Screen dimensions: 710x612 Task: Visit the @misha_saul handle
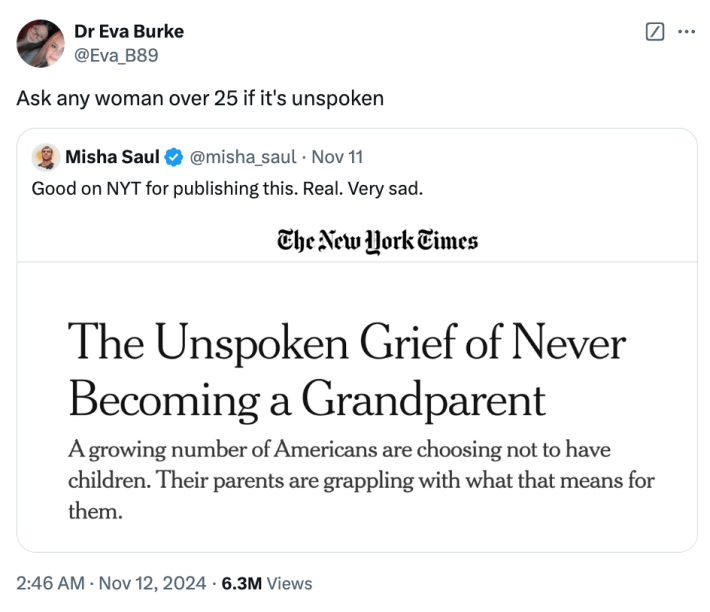pos(243,157)
